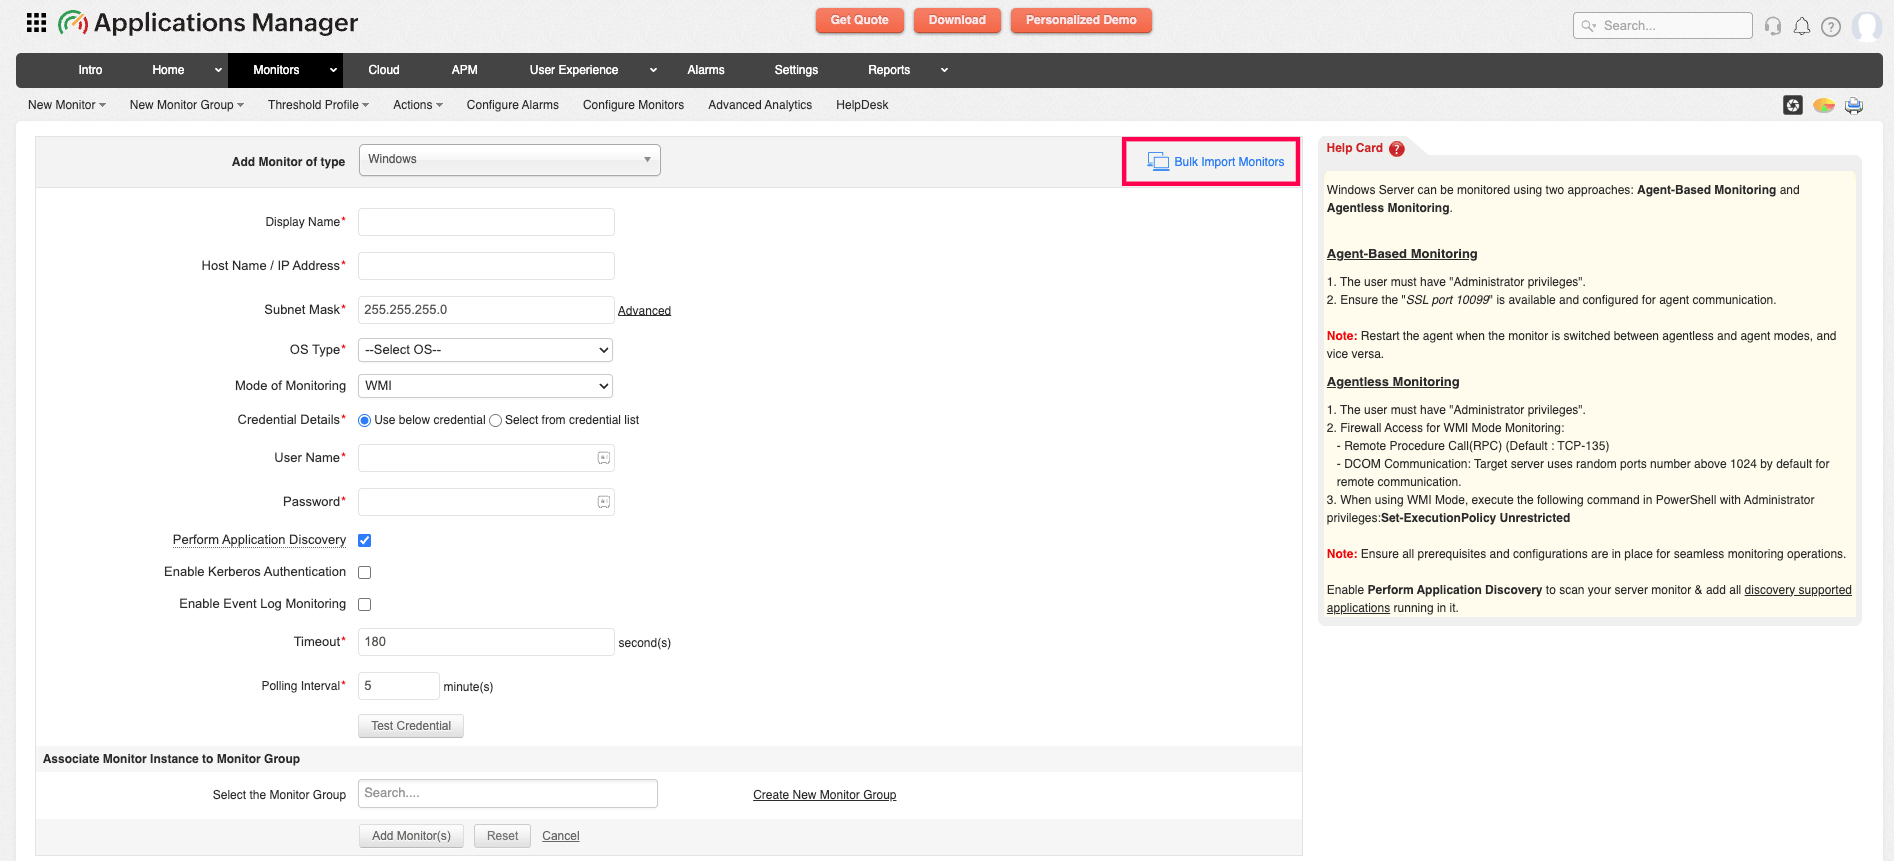The height and width of the screenshot is (861, 1894).
Task: Expand the Actions menu
Action: pyautogui.click(x=418, y=105)
